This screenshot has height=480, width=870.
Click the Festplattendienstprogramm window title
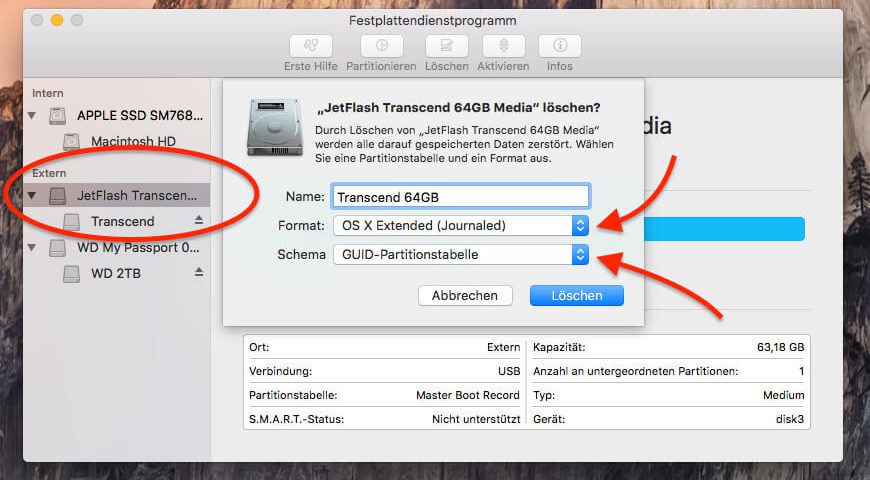(433, 21)
